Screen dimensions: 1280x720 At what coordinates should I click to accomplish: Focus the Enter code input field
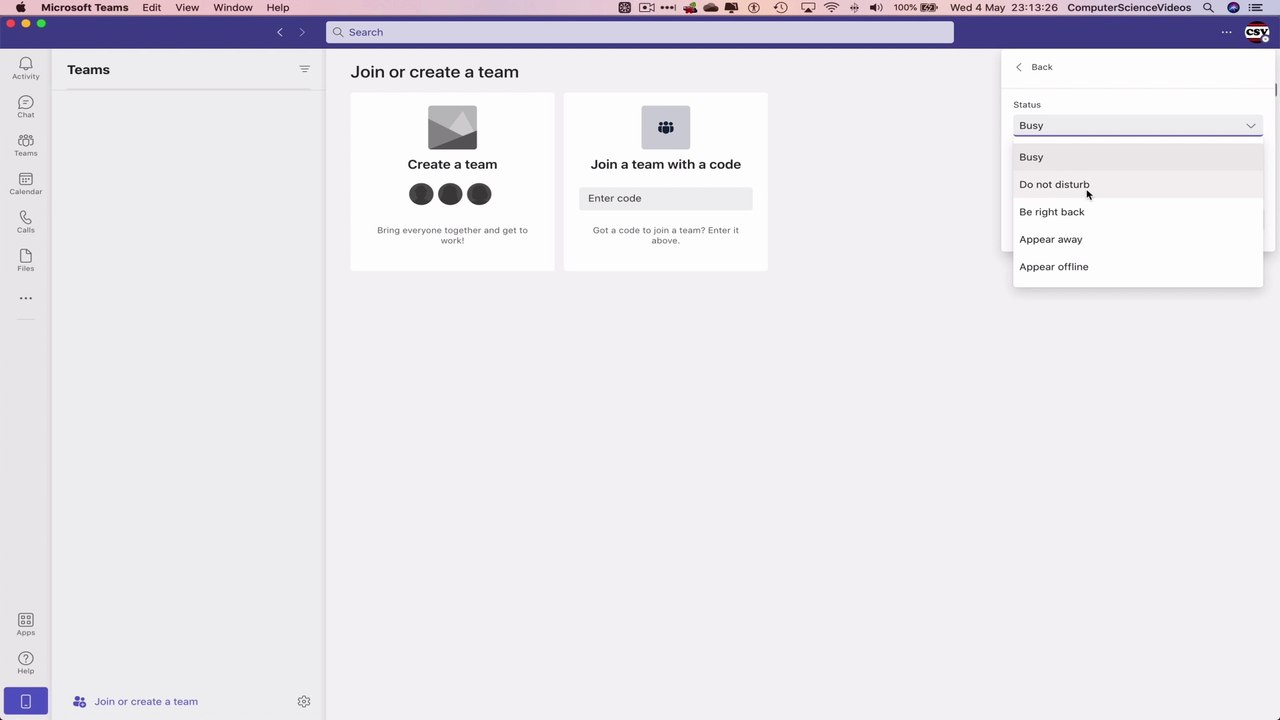pos(666,198)
